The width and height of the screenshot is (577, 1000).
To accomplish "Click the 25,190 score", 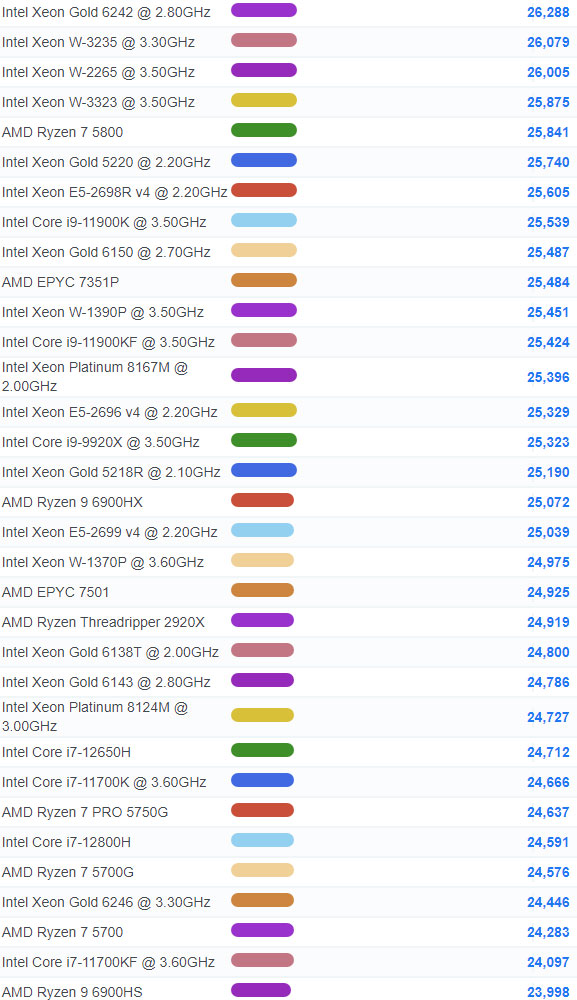I will pyautogui.click(x=548, y=472).
